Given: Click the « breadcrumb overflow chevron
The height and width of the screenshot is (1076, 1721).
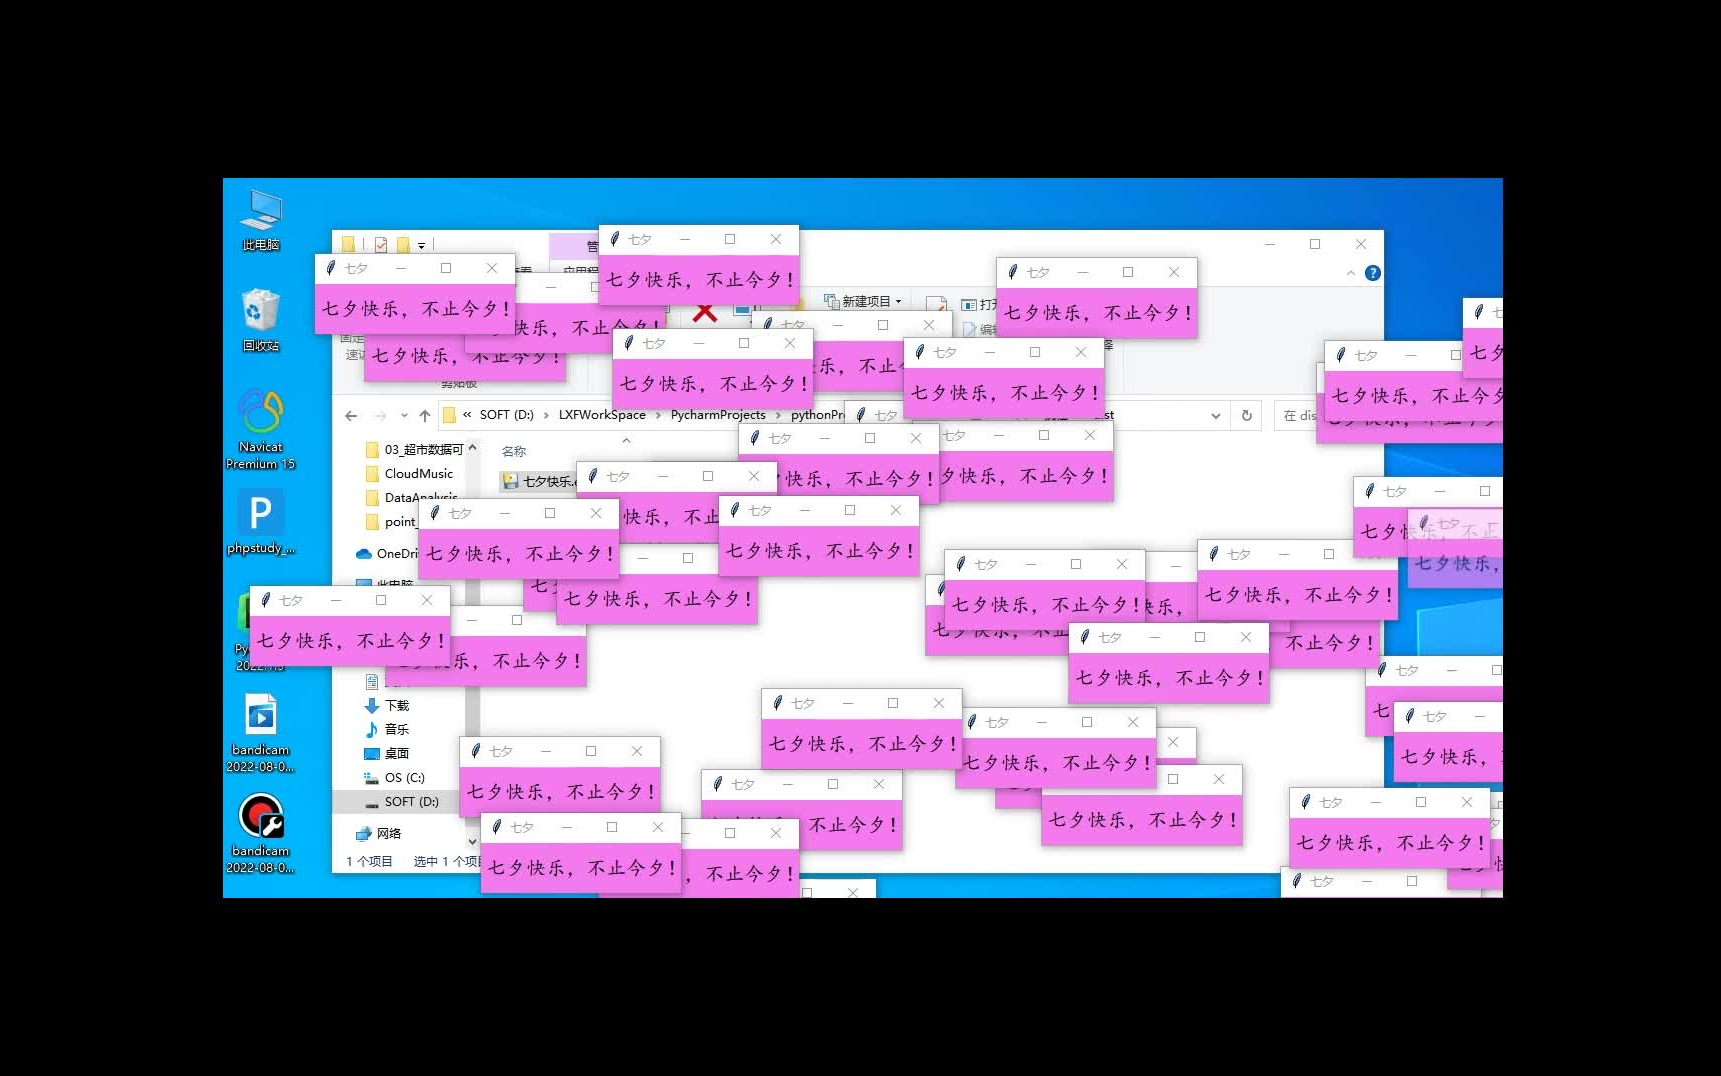Looking at the screenshot, I should 467,415.
